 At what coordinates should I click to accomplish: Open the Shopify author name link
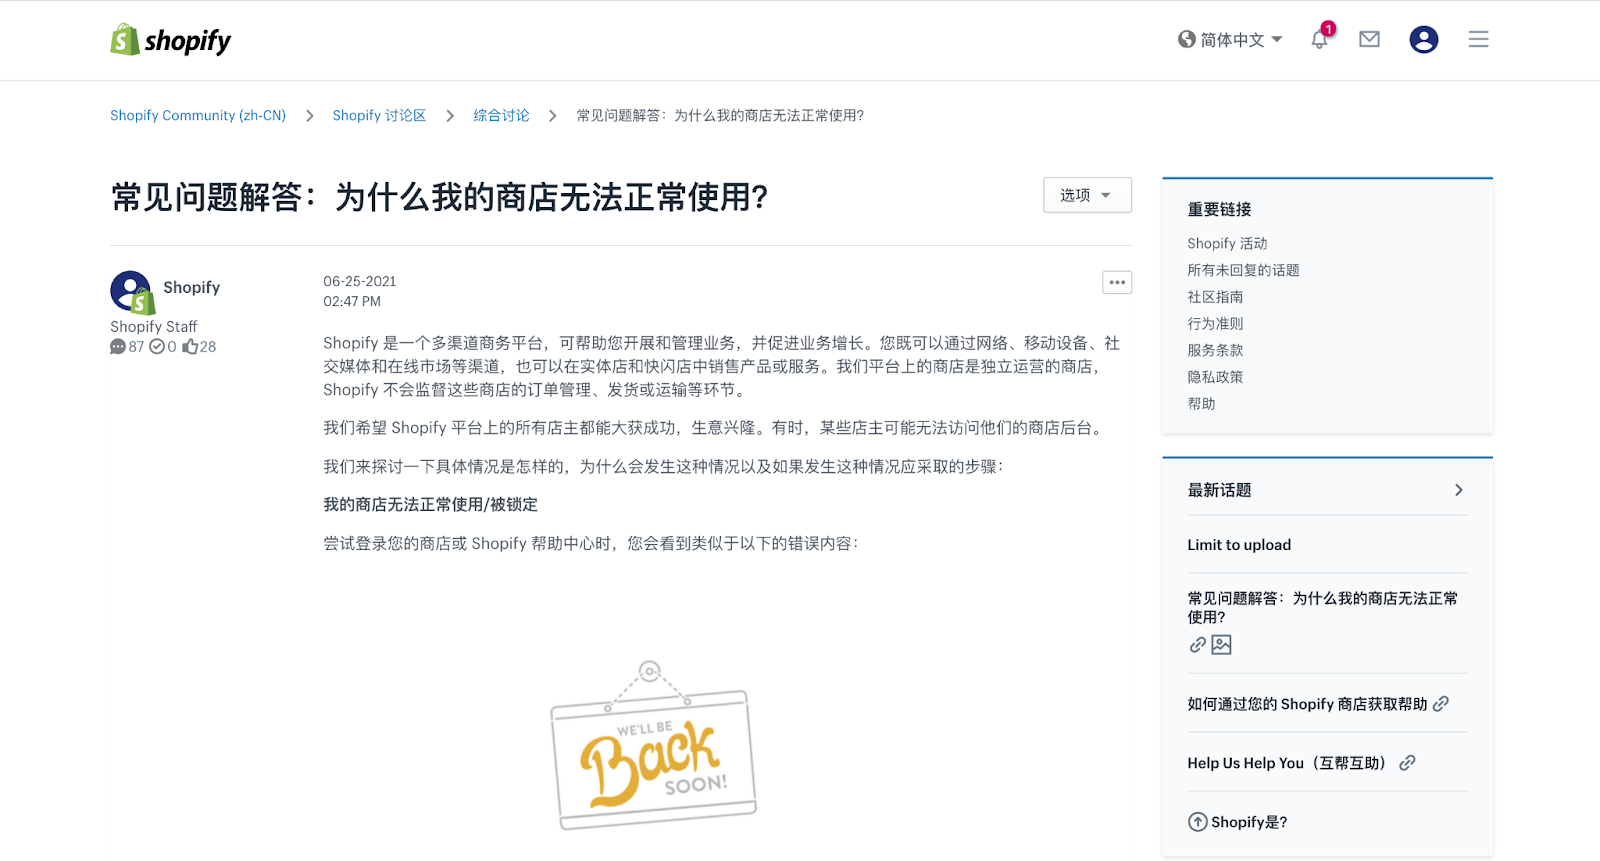191,287
